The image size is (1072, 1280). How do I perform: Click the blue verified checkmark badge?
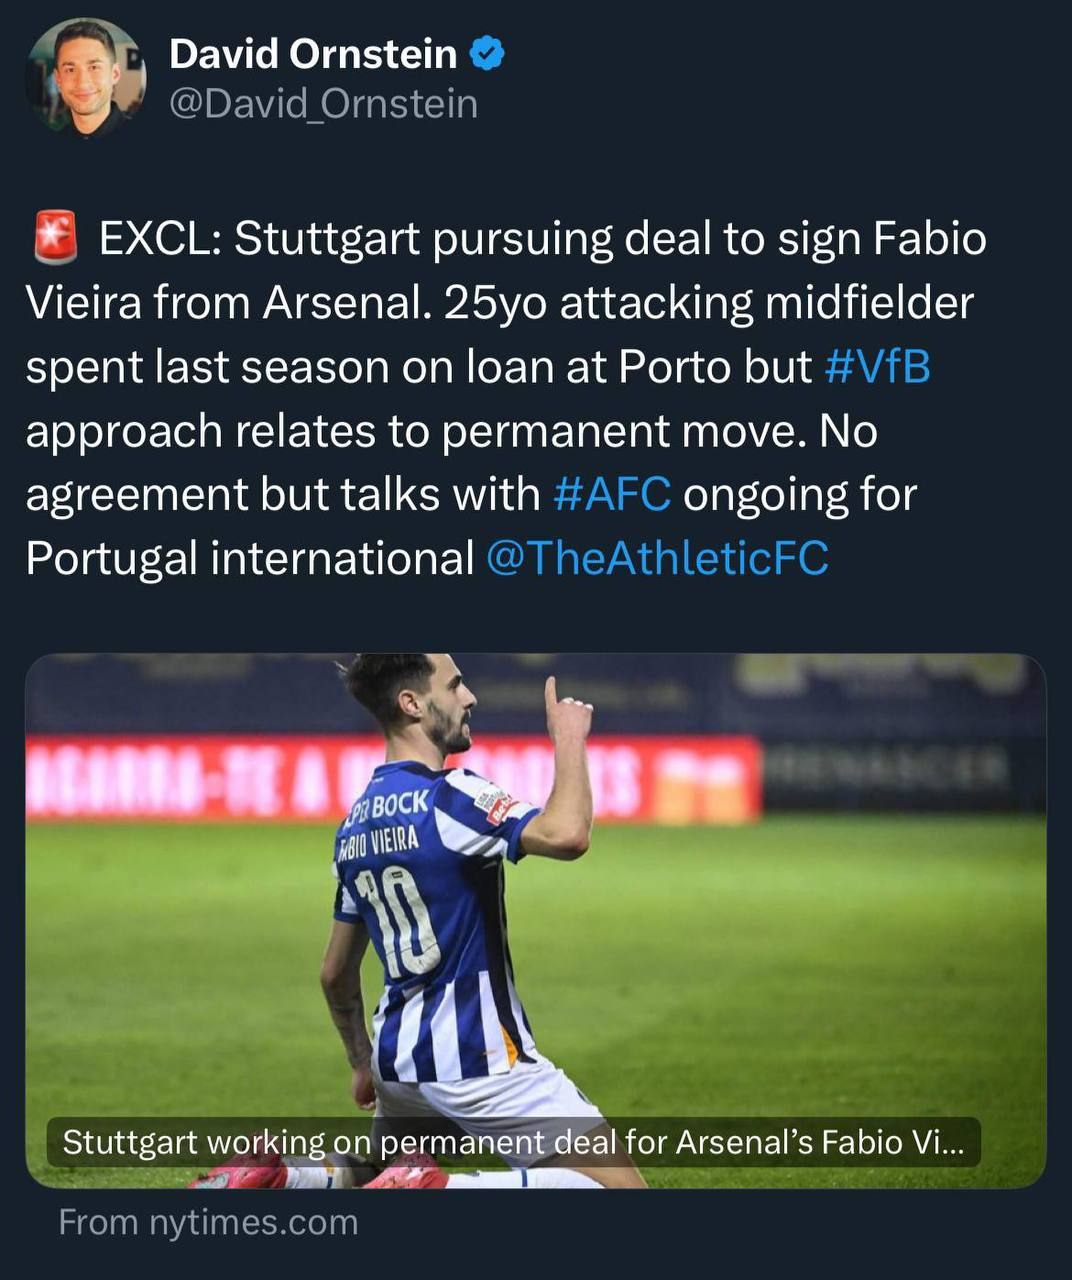click(487, 54)
